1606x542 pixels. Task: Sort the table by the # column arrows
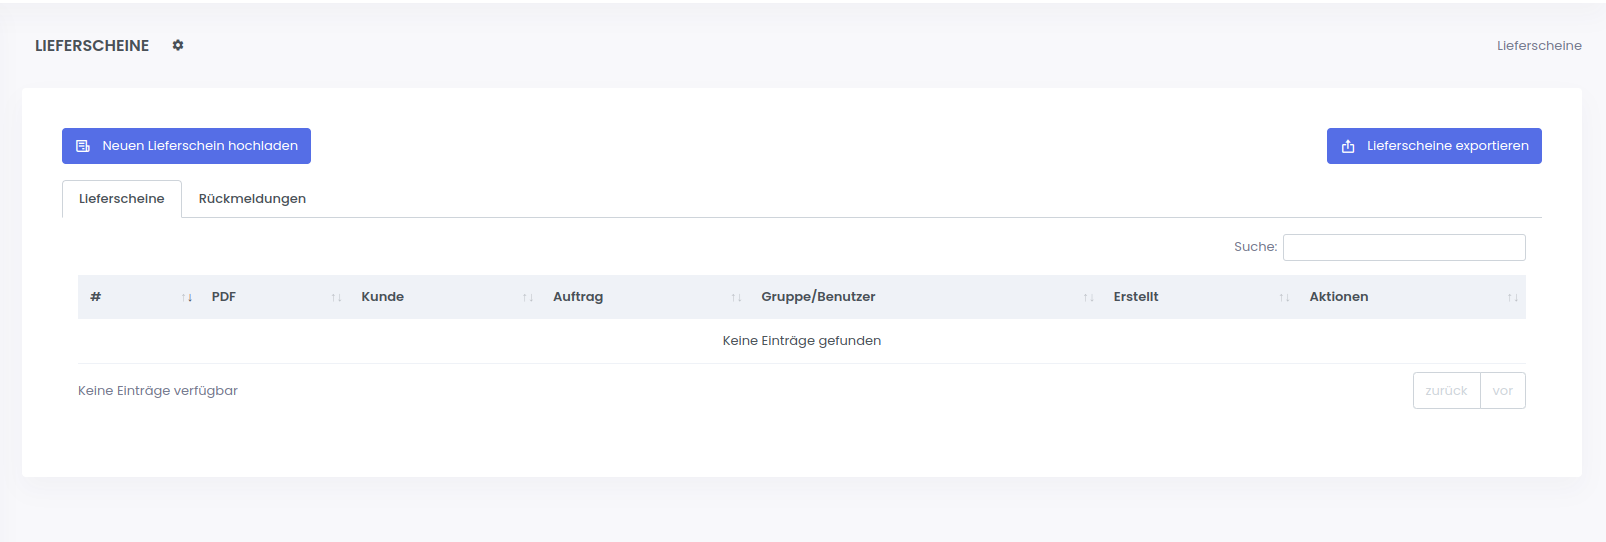187,297
